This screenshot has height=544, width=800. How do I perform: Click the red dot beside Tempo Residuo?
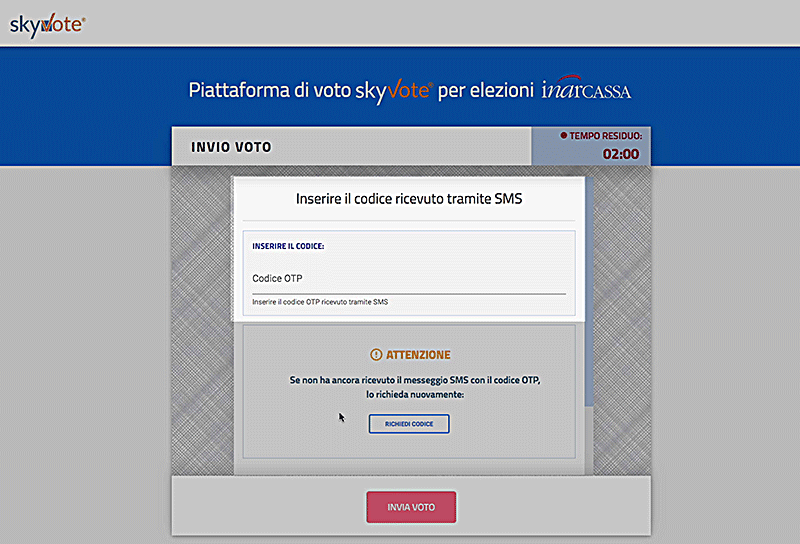pyautogui.click(x=564, y=135)
